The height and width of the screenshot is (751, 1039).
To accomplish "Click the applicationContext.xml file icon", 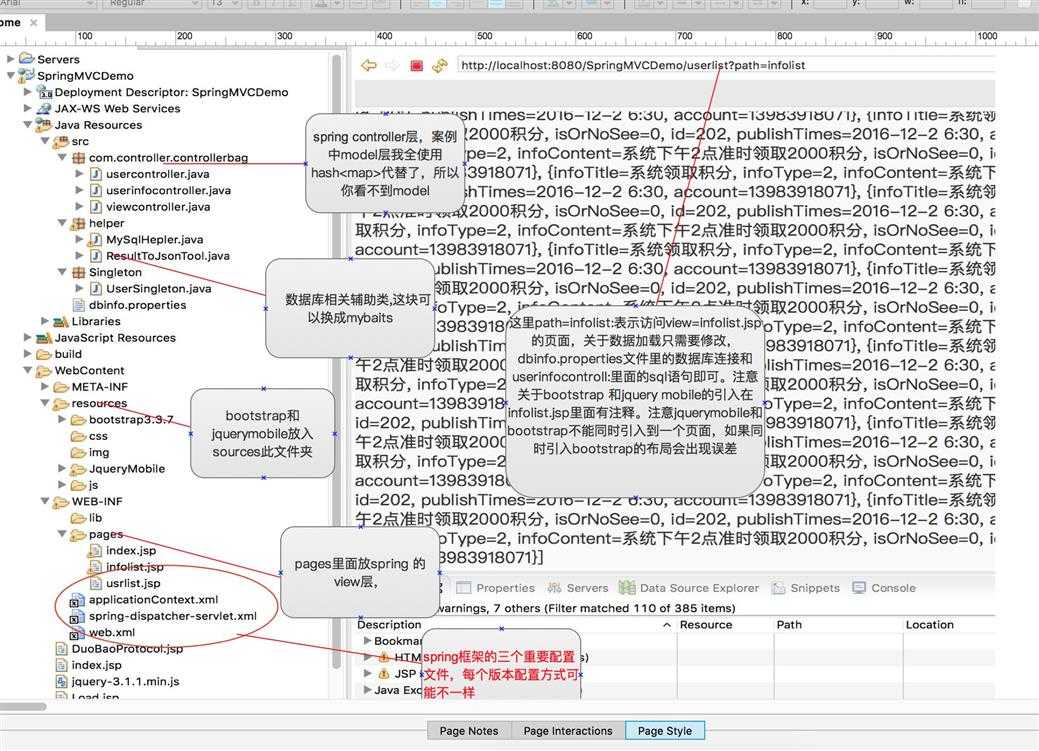I will click(x=77, y=601).
